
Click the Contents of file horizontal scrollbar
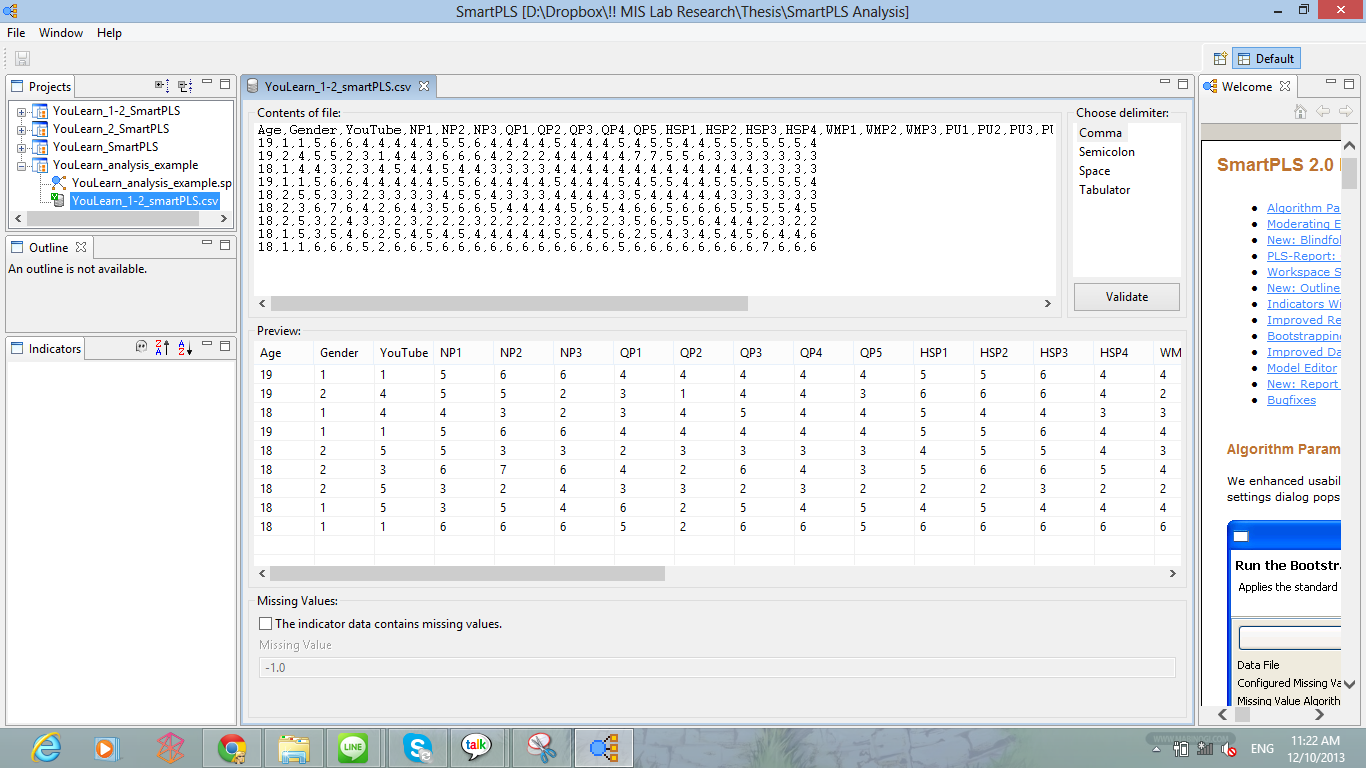[509, 303]
